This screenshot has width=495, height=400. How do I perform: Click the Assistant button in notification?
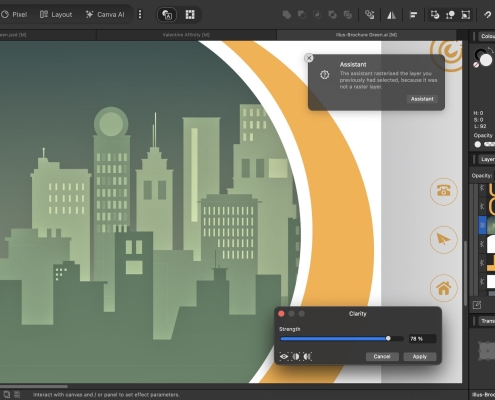[422, 99]
